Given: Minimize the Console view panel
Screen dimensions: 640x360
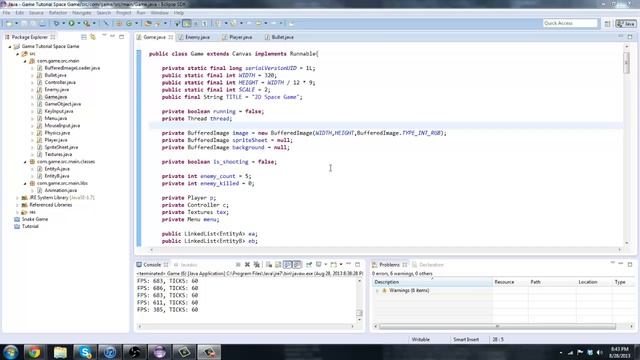Looking at the screenshot, I should coord(349,264).
